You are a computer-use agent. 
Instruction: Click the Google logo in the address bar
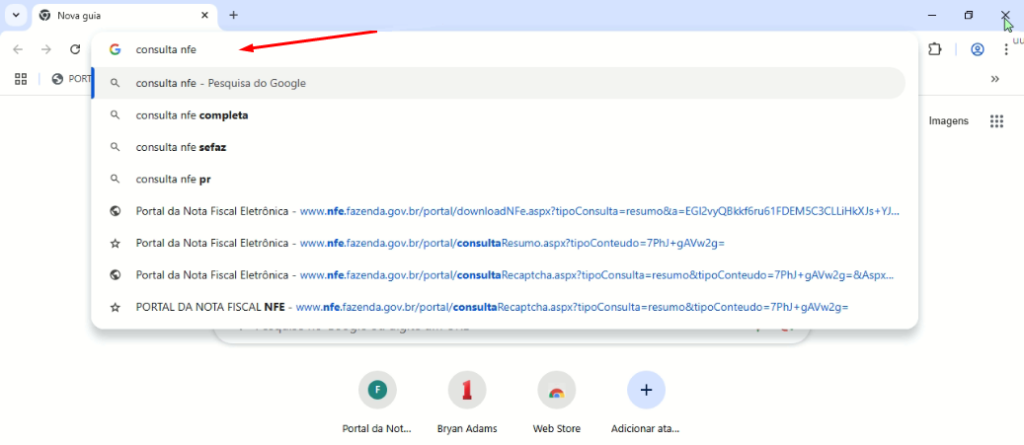coord(115,50)
